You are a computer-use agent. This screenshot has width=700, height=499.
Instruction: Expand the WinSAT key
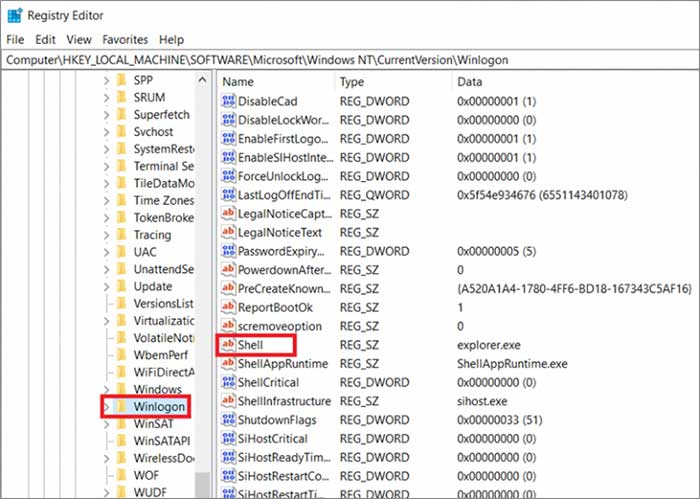pos(106,424)
